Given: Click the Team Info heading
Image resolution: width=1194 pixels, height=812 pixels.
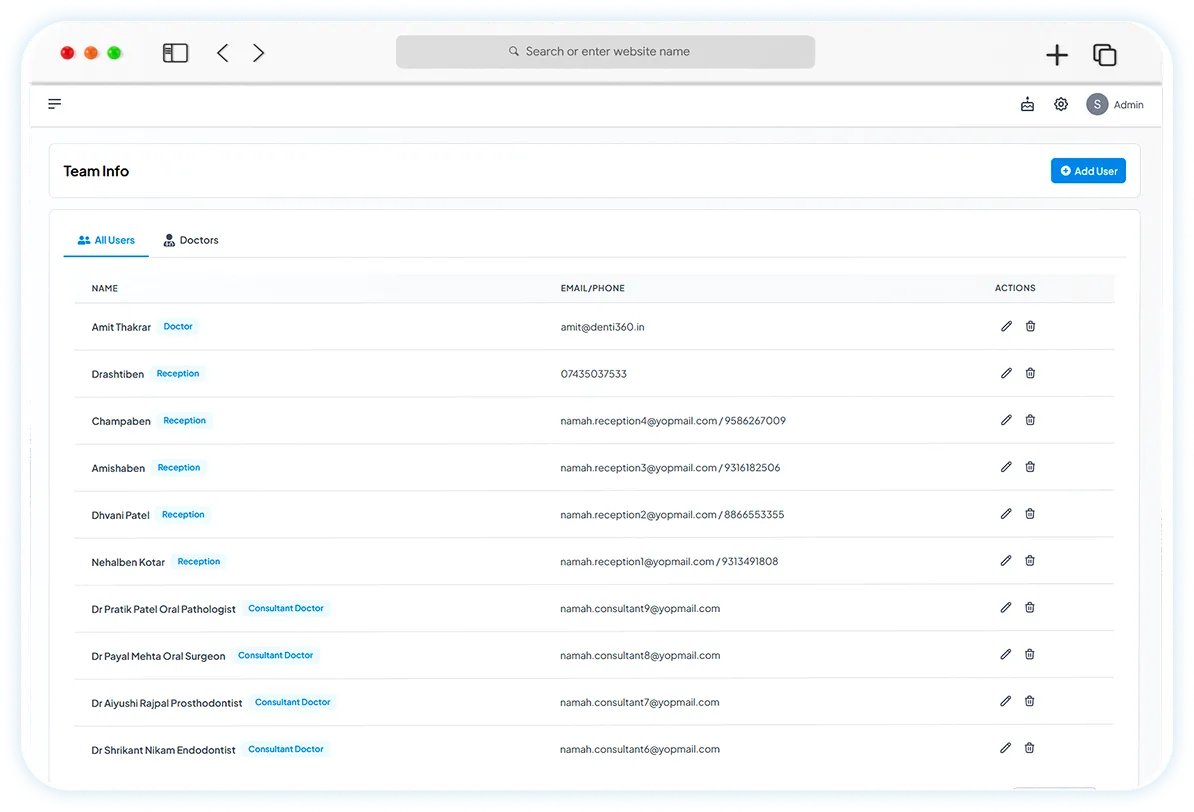Looking at the screenshot, I should [x=96, y=171].
